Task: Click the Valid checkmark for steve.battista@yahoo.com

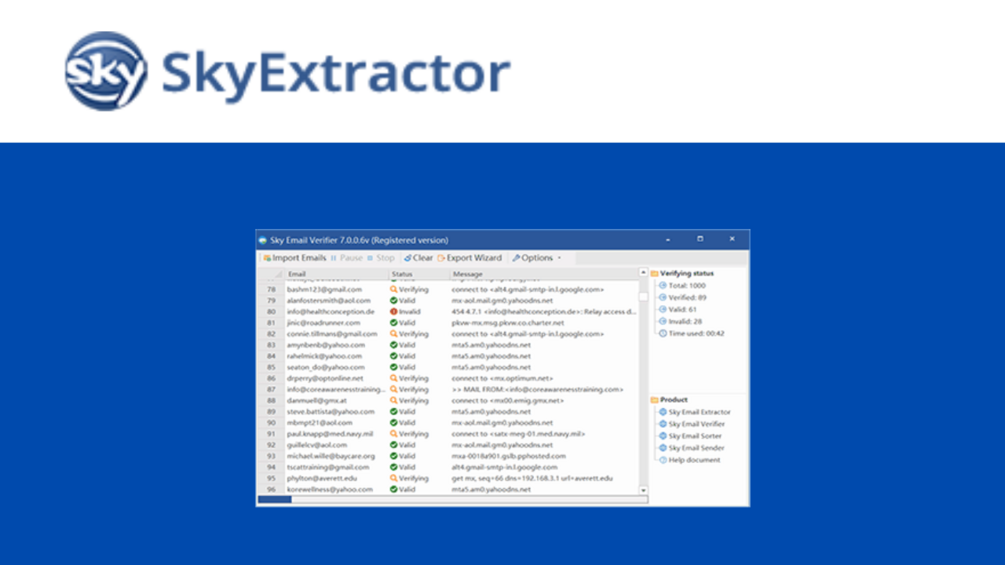Action: point(394,412)
